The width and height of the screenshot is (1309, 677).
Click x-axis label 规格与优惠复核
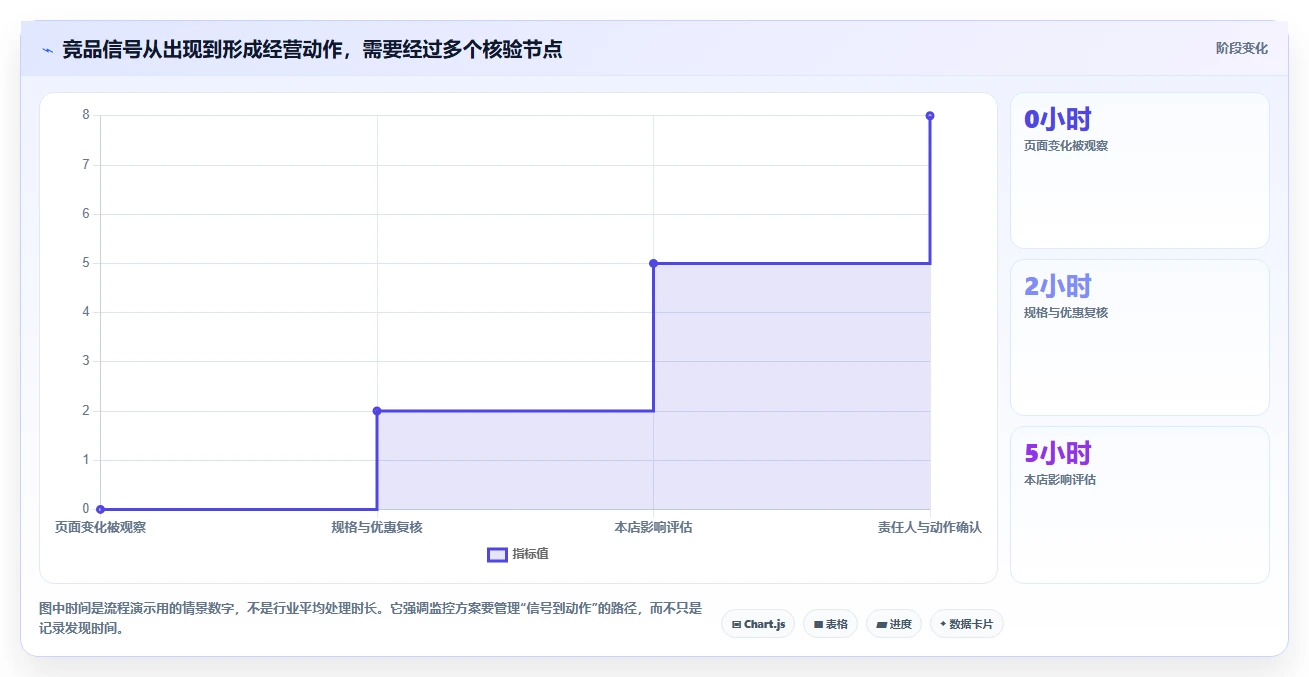click(377, 527)
